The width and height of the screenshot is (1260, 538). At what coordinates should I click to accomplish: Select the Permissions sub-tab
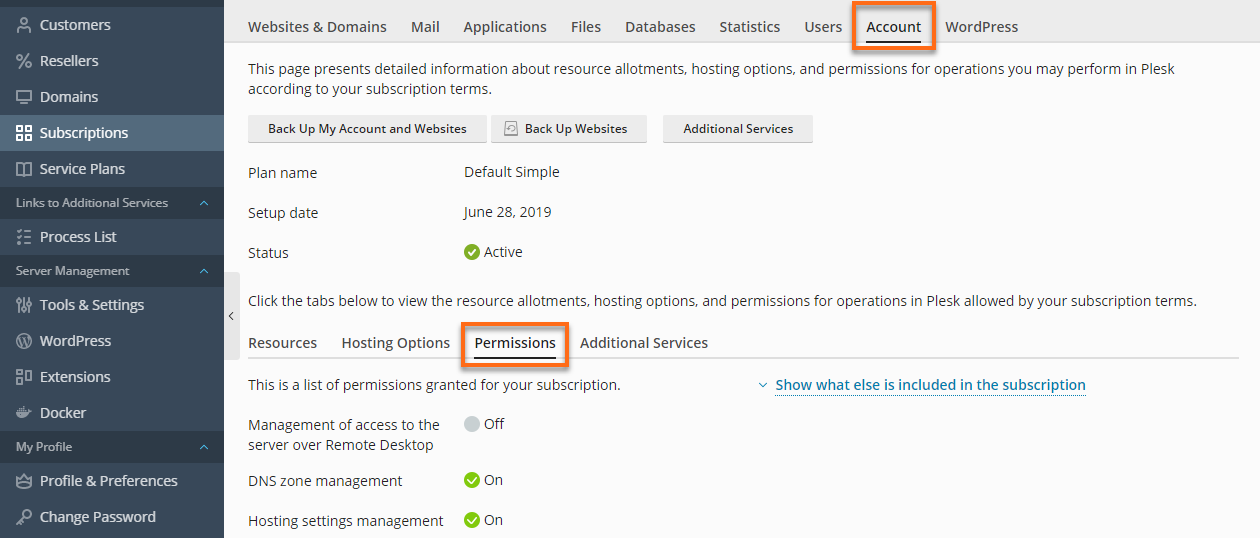point(515,343)
